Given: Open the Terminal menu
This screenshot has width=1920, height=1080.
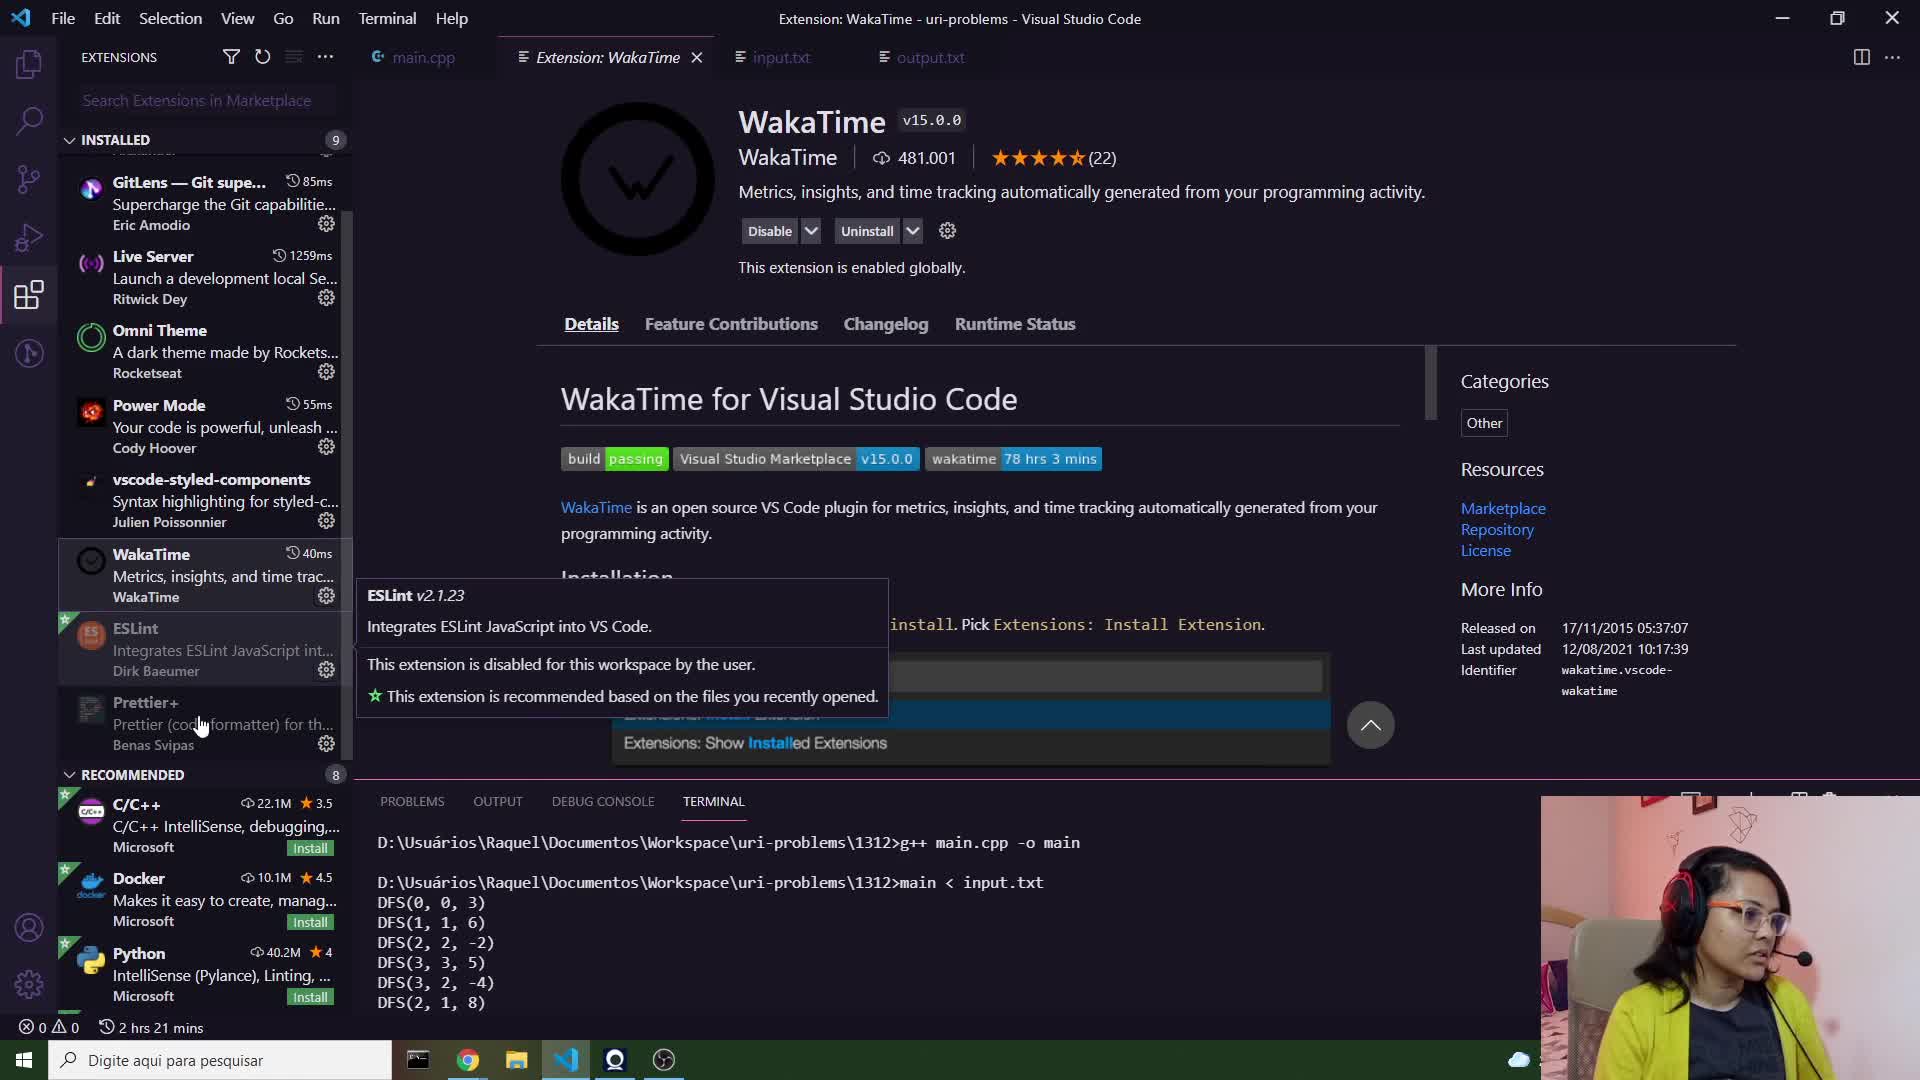Looking at the screenshot, I should pyautogui.click(x=387, y=18).
